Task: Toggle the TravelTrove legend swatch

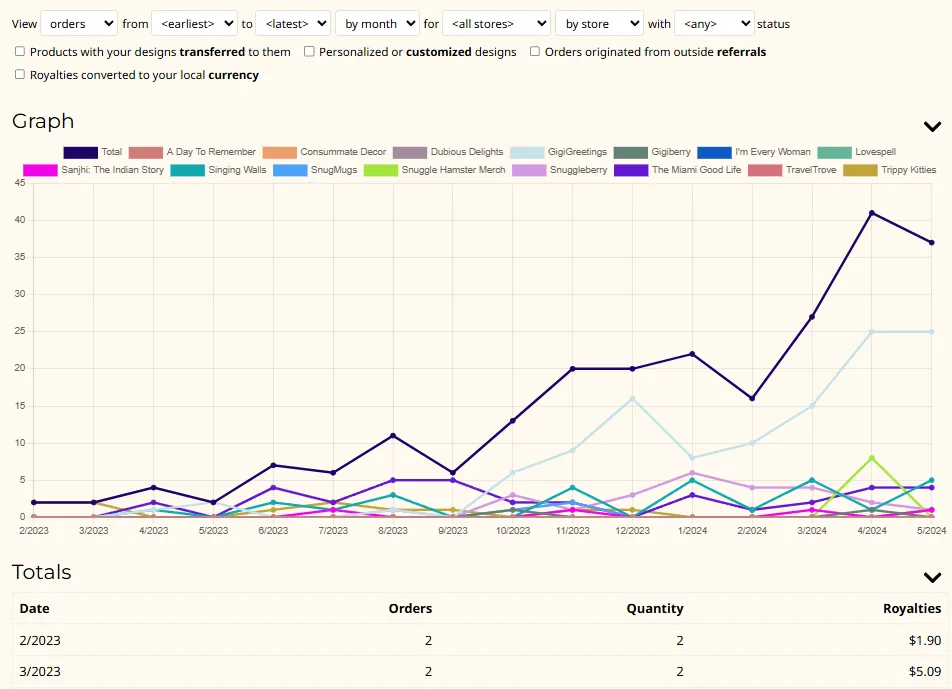Action: coord(765,171)
